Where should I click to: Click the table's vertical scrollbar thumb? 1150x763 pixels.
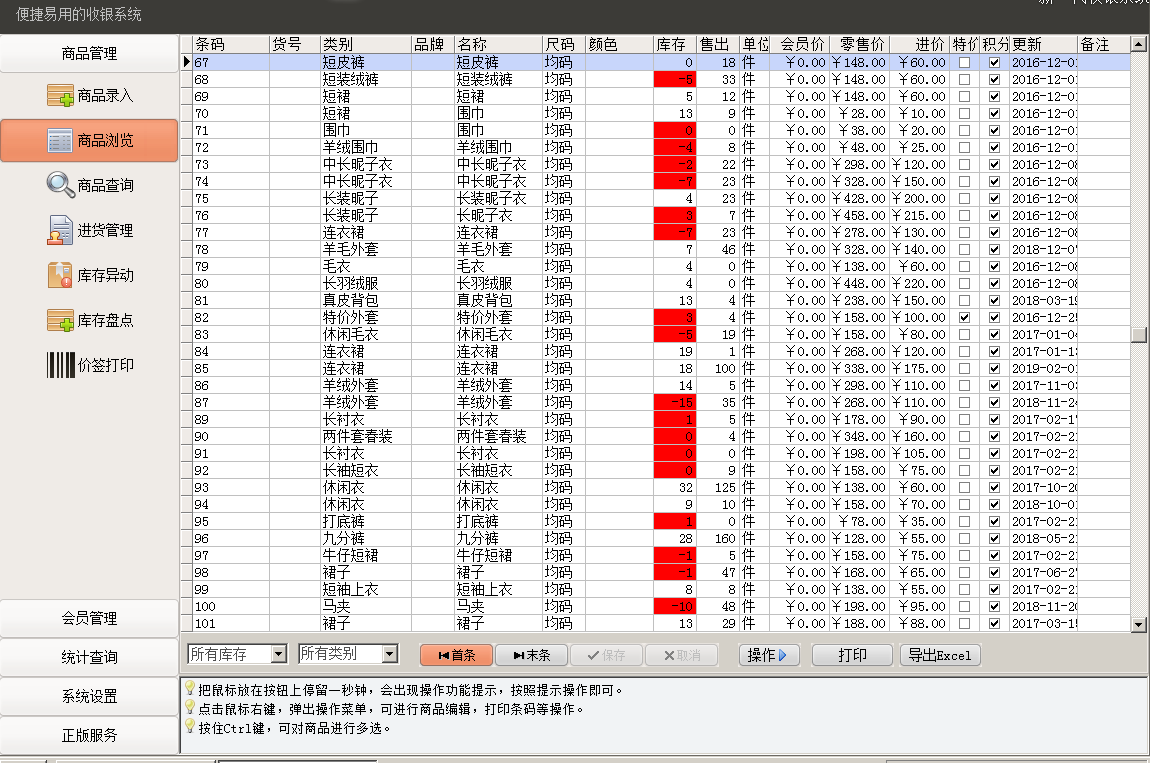[1138, 335]
